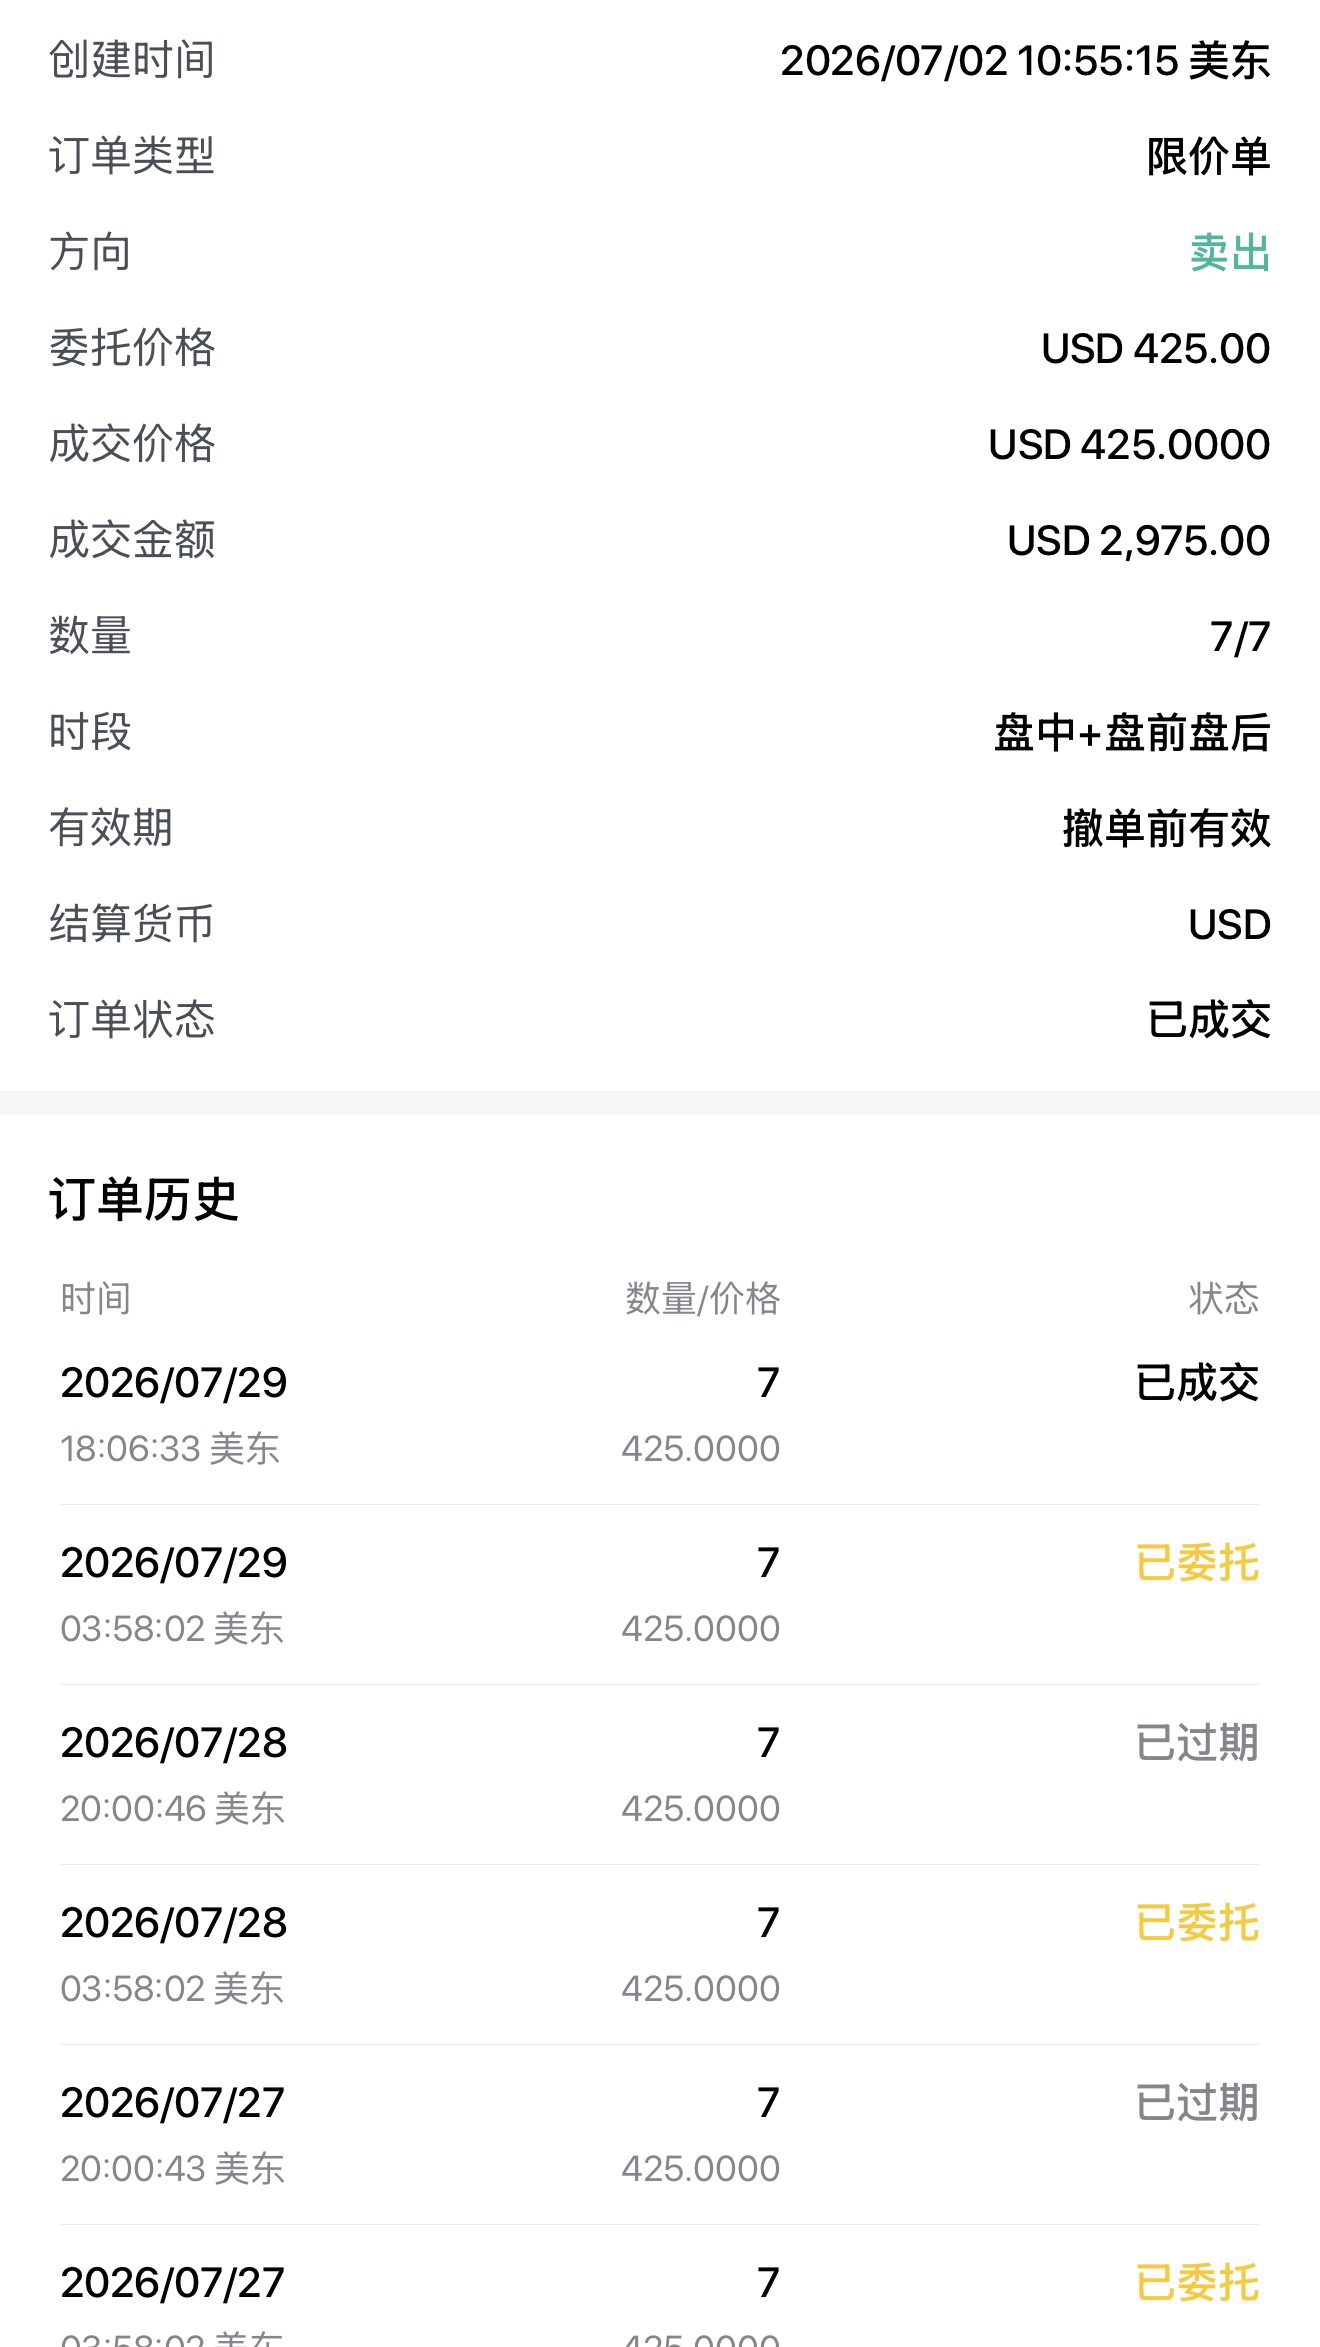Tap the 数量/价格 column header
The height and width of the screenshot is (2347, 1320).
point(702,1298)
